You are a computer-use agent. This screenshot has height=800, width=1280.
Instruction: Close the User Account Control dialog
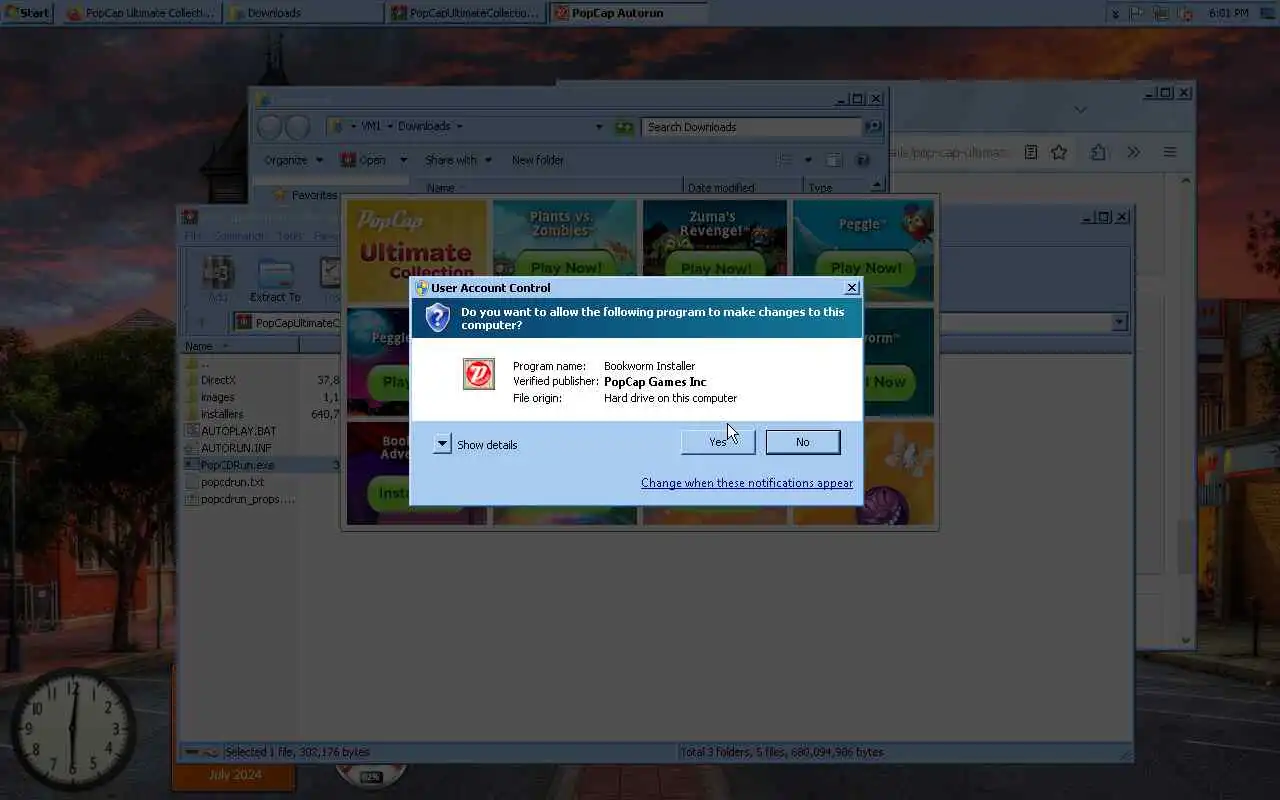(852, 288)
